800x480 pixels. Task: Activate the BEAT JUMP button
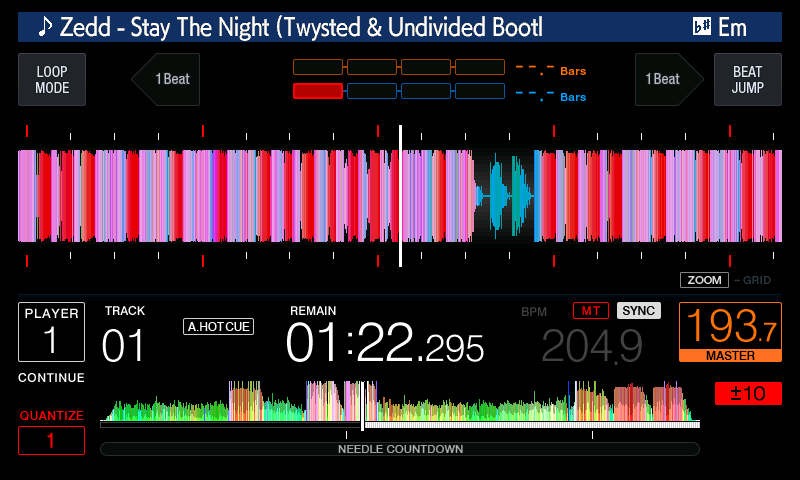pos(747,80)
